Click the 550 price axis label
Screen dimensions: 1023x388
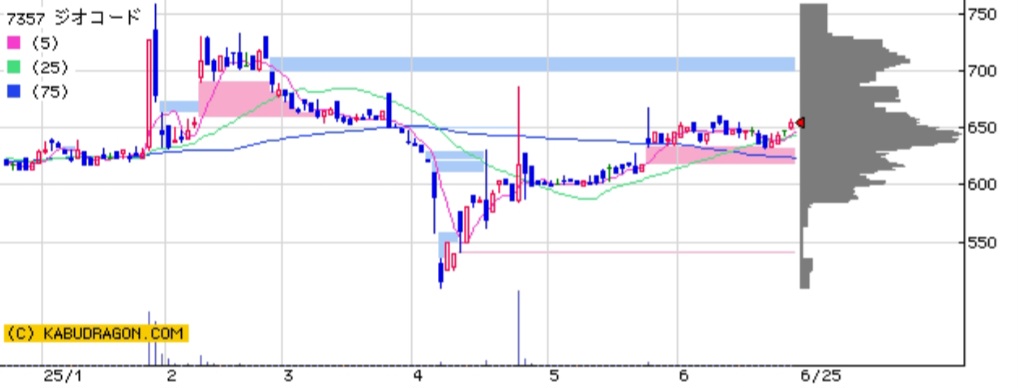coord(983,243)
